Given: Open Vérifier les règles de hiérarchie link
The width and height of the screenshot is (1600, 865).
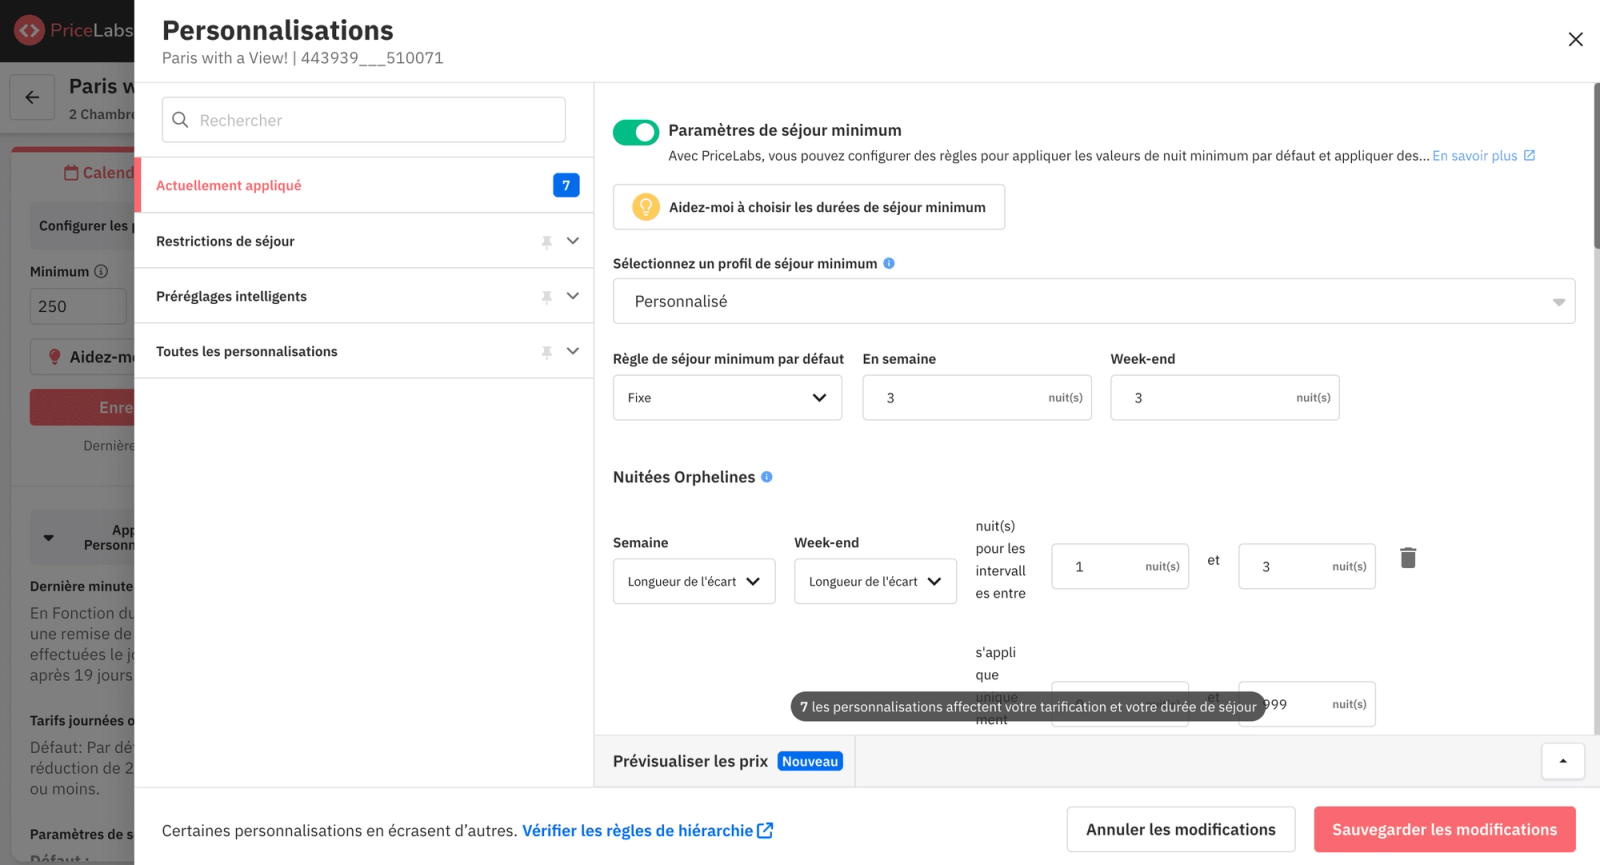Looking at the screenshot, I should tap(647, 830).
